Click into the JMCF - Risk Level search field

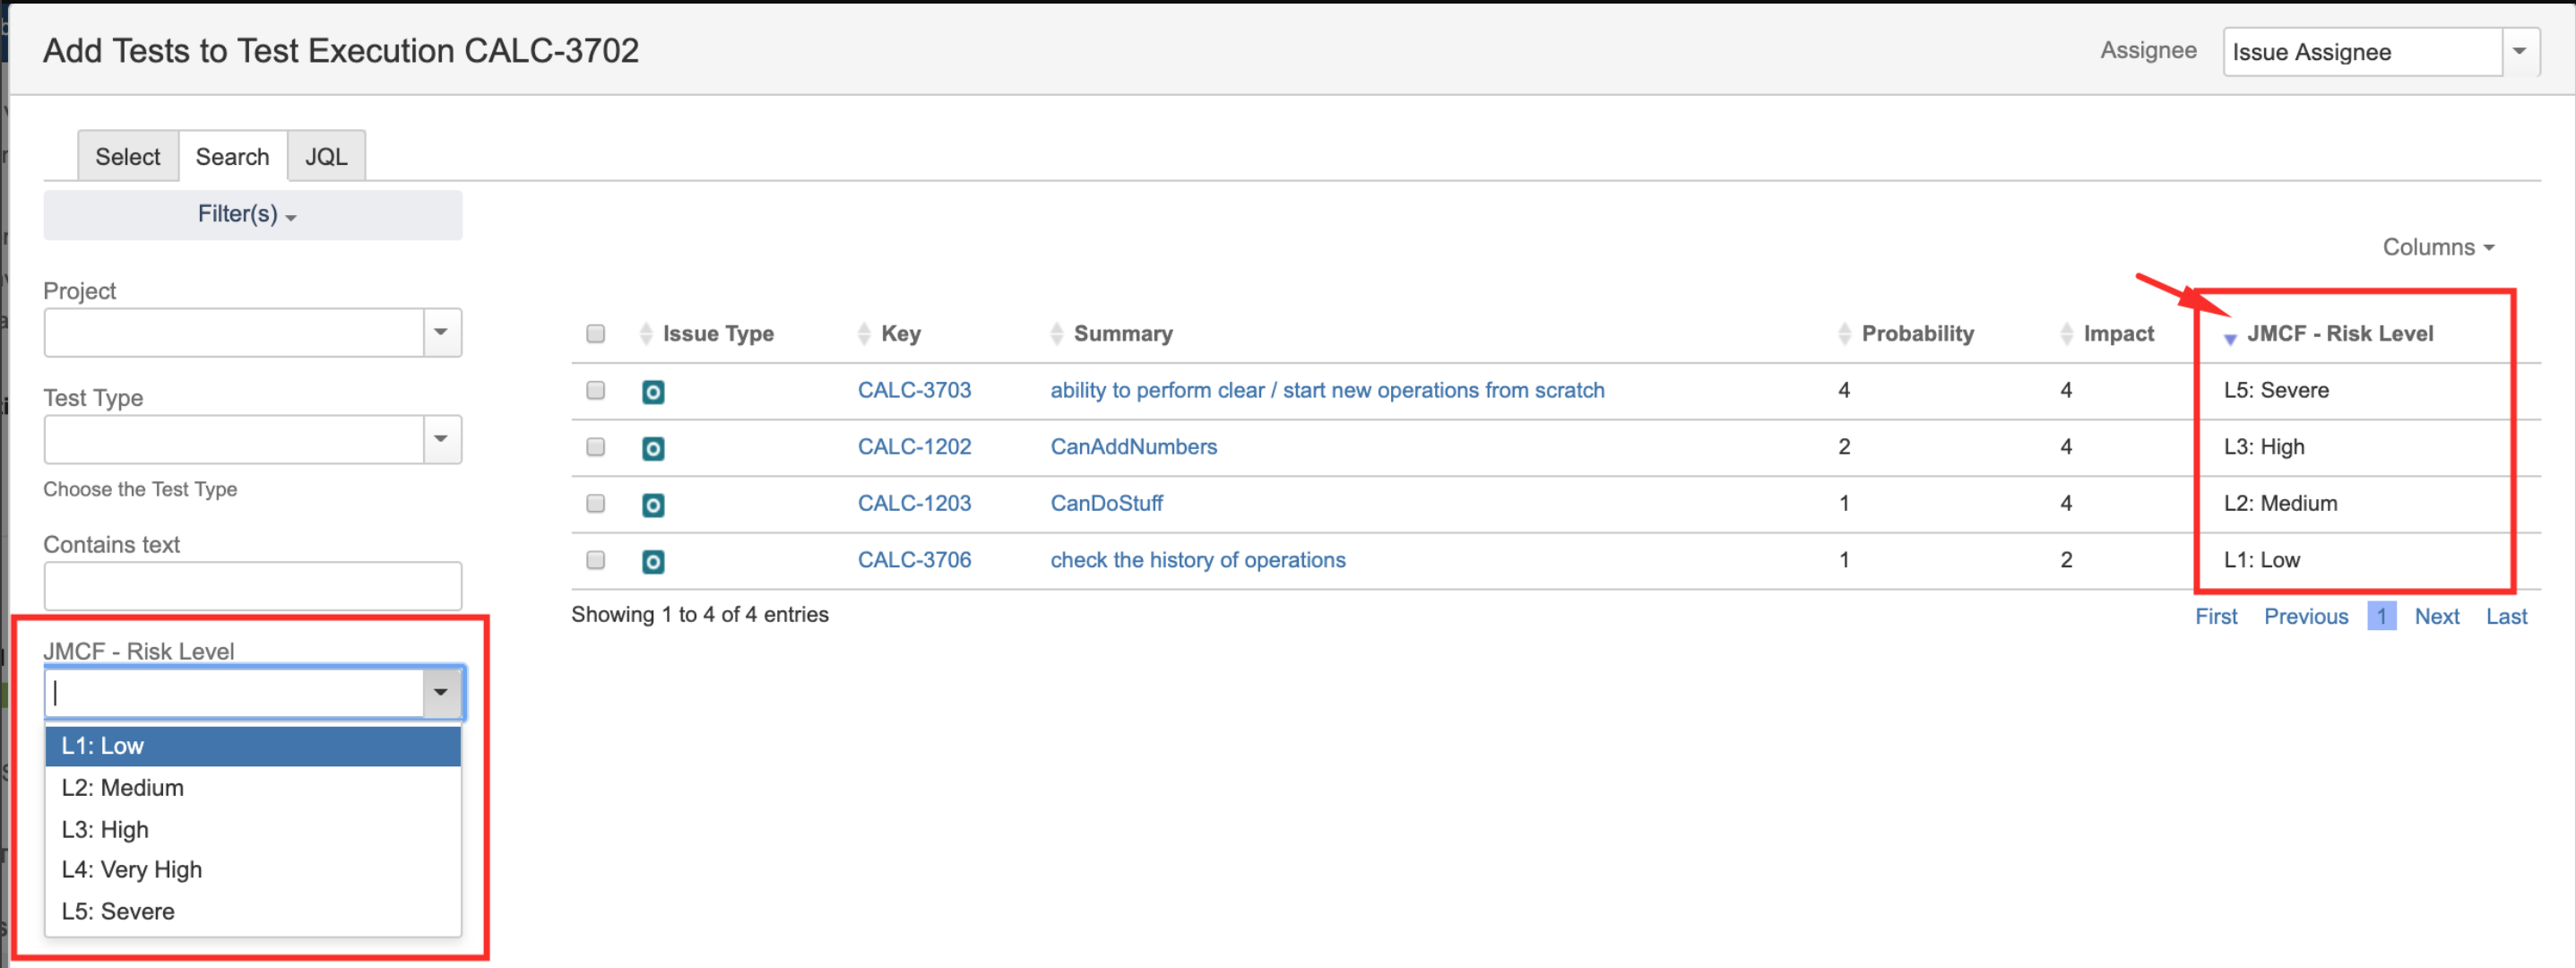click(x=234, y=693)
